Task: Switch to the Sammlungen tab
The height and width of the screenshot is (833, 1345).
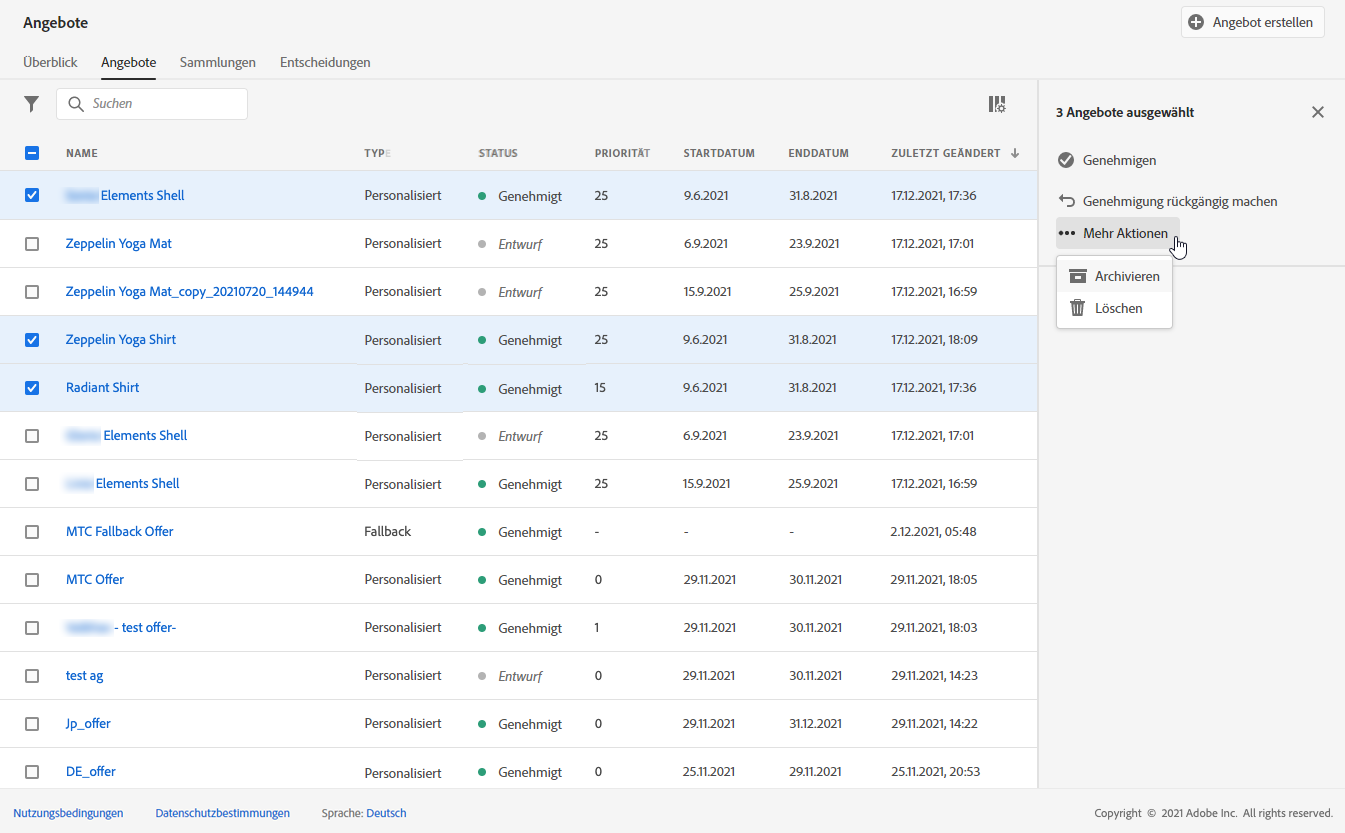Action: click(217, 62)
